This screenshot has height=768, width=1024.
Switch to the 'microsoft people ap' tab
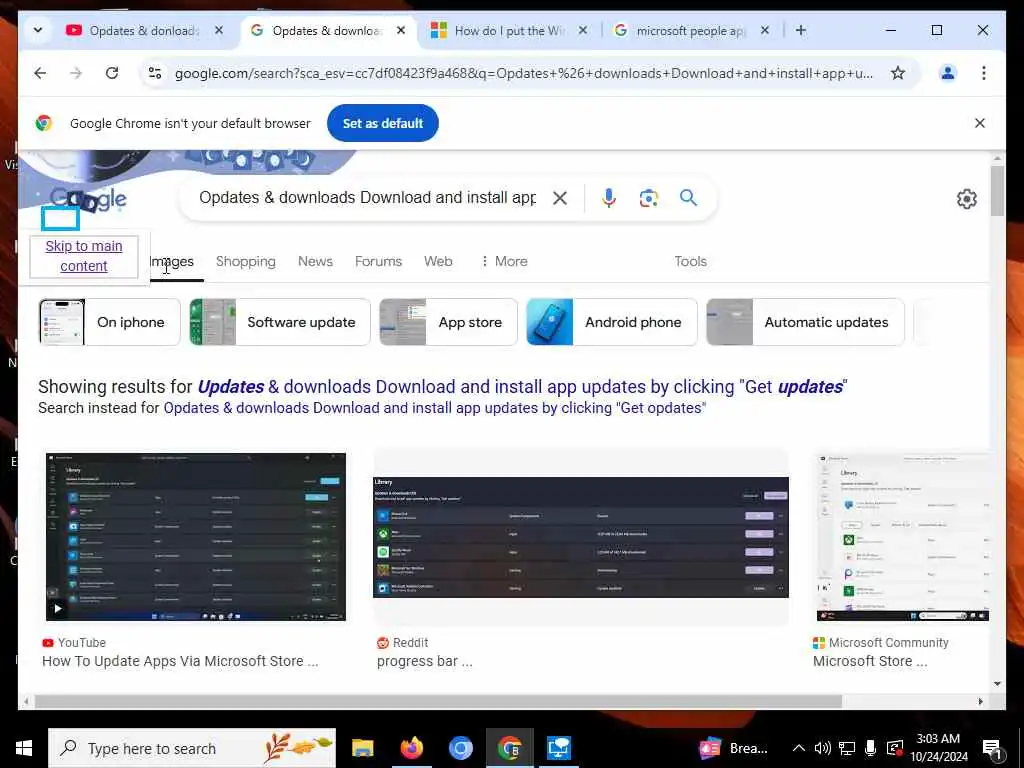pyautogui.click(x=691, y=31)
